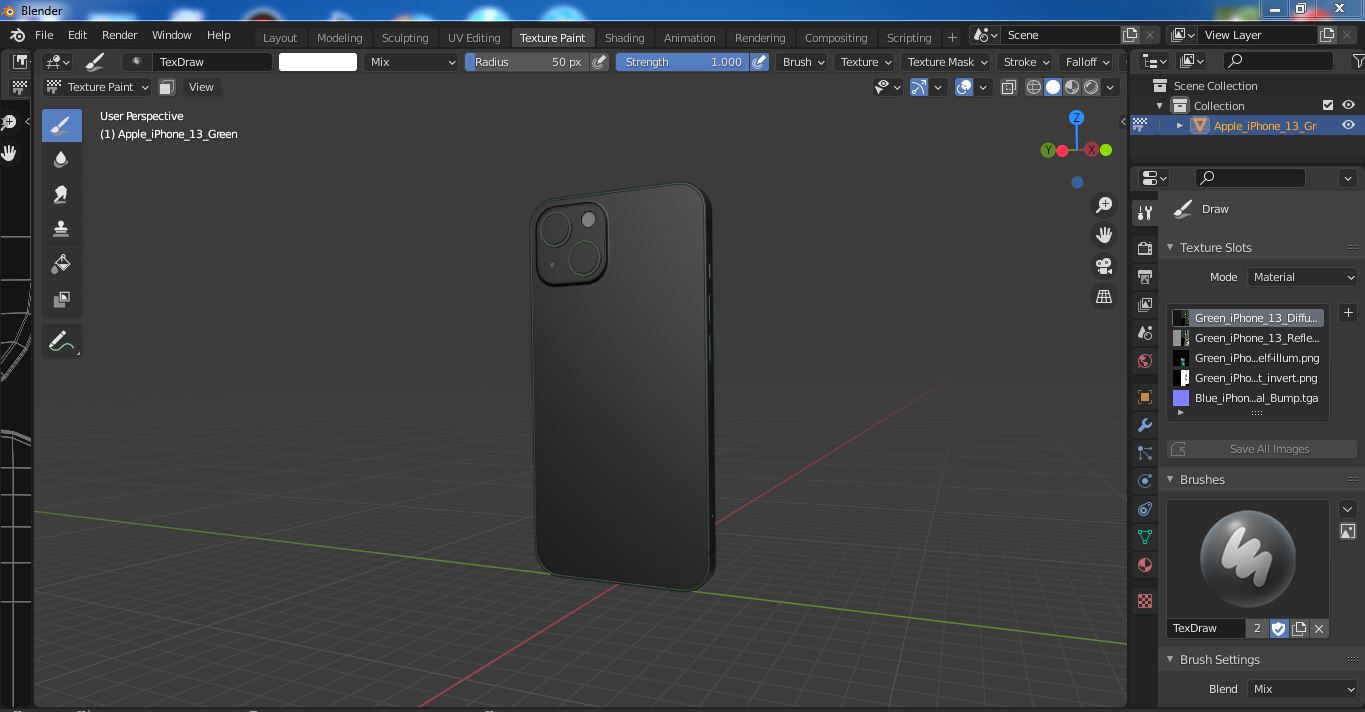This screenshot has height=712, width=1365.
Task: Switch to solid viewport shading
Action: click(x=1053, y=87)
